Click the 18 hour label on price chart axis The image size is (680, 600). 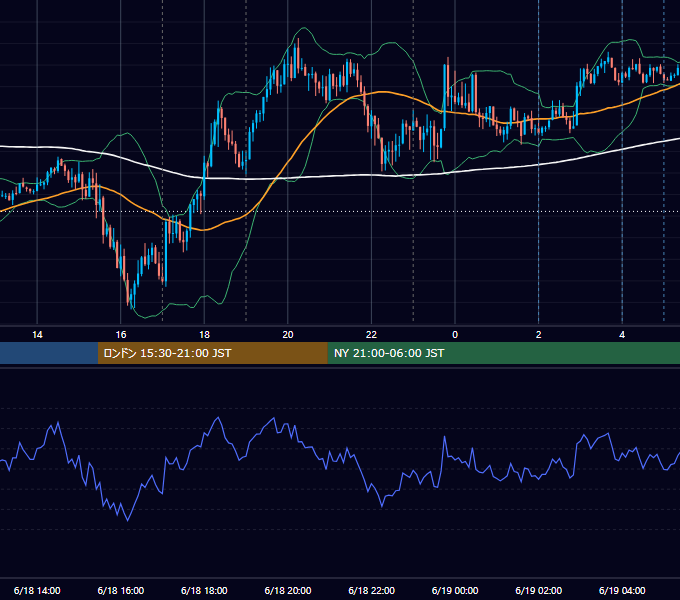pos(204,335)
